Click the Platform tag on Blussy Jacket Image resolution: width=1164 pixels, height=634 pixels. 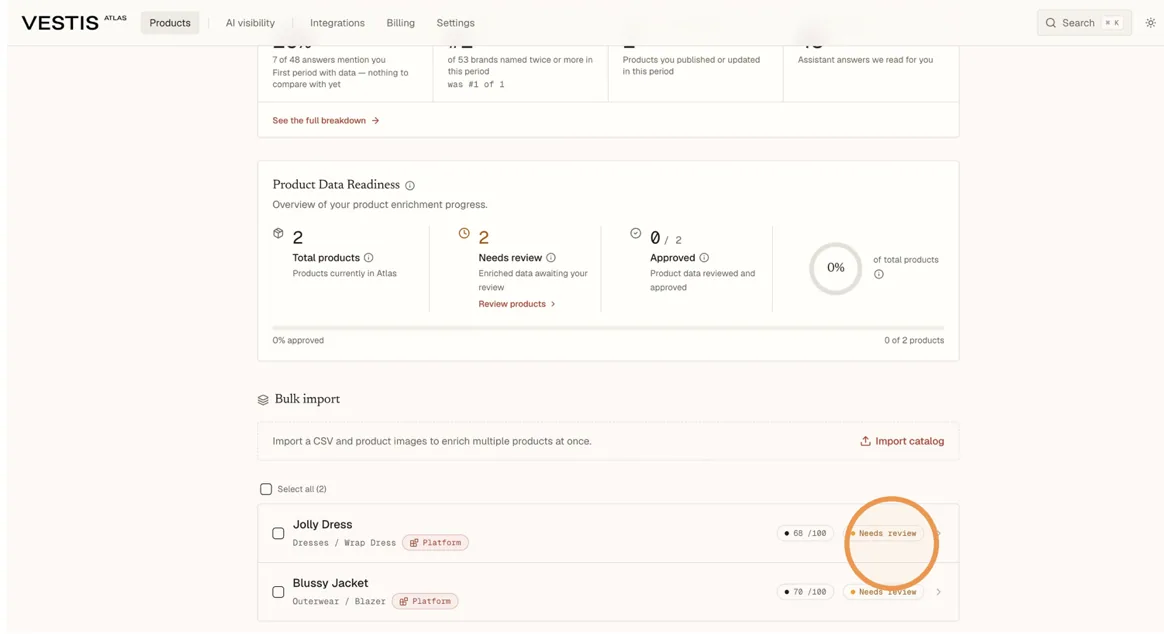pos(425,601)
